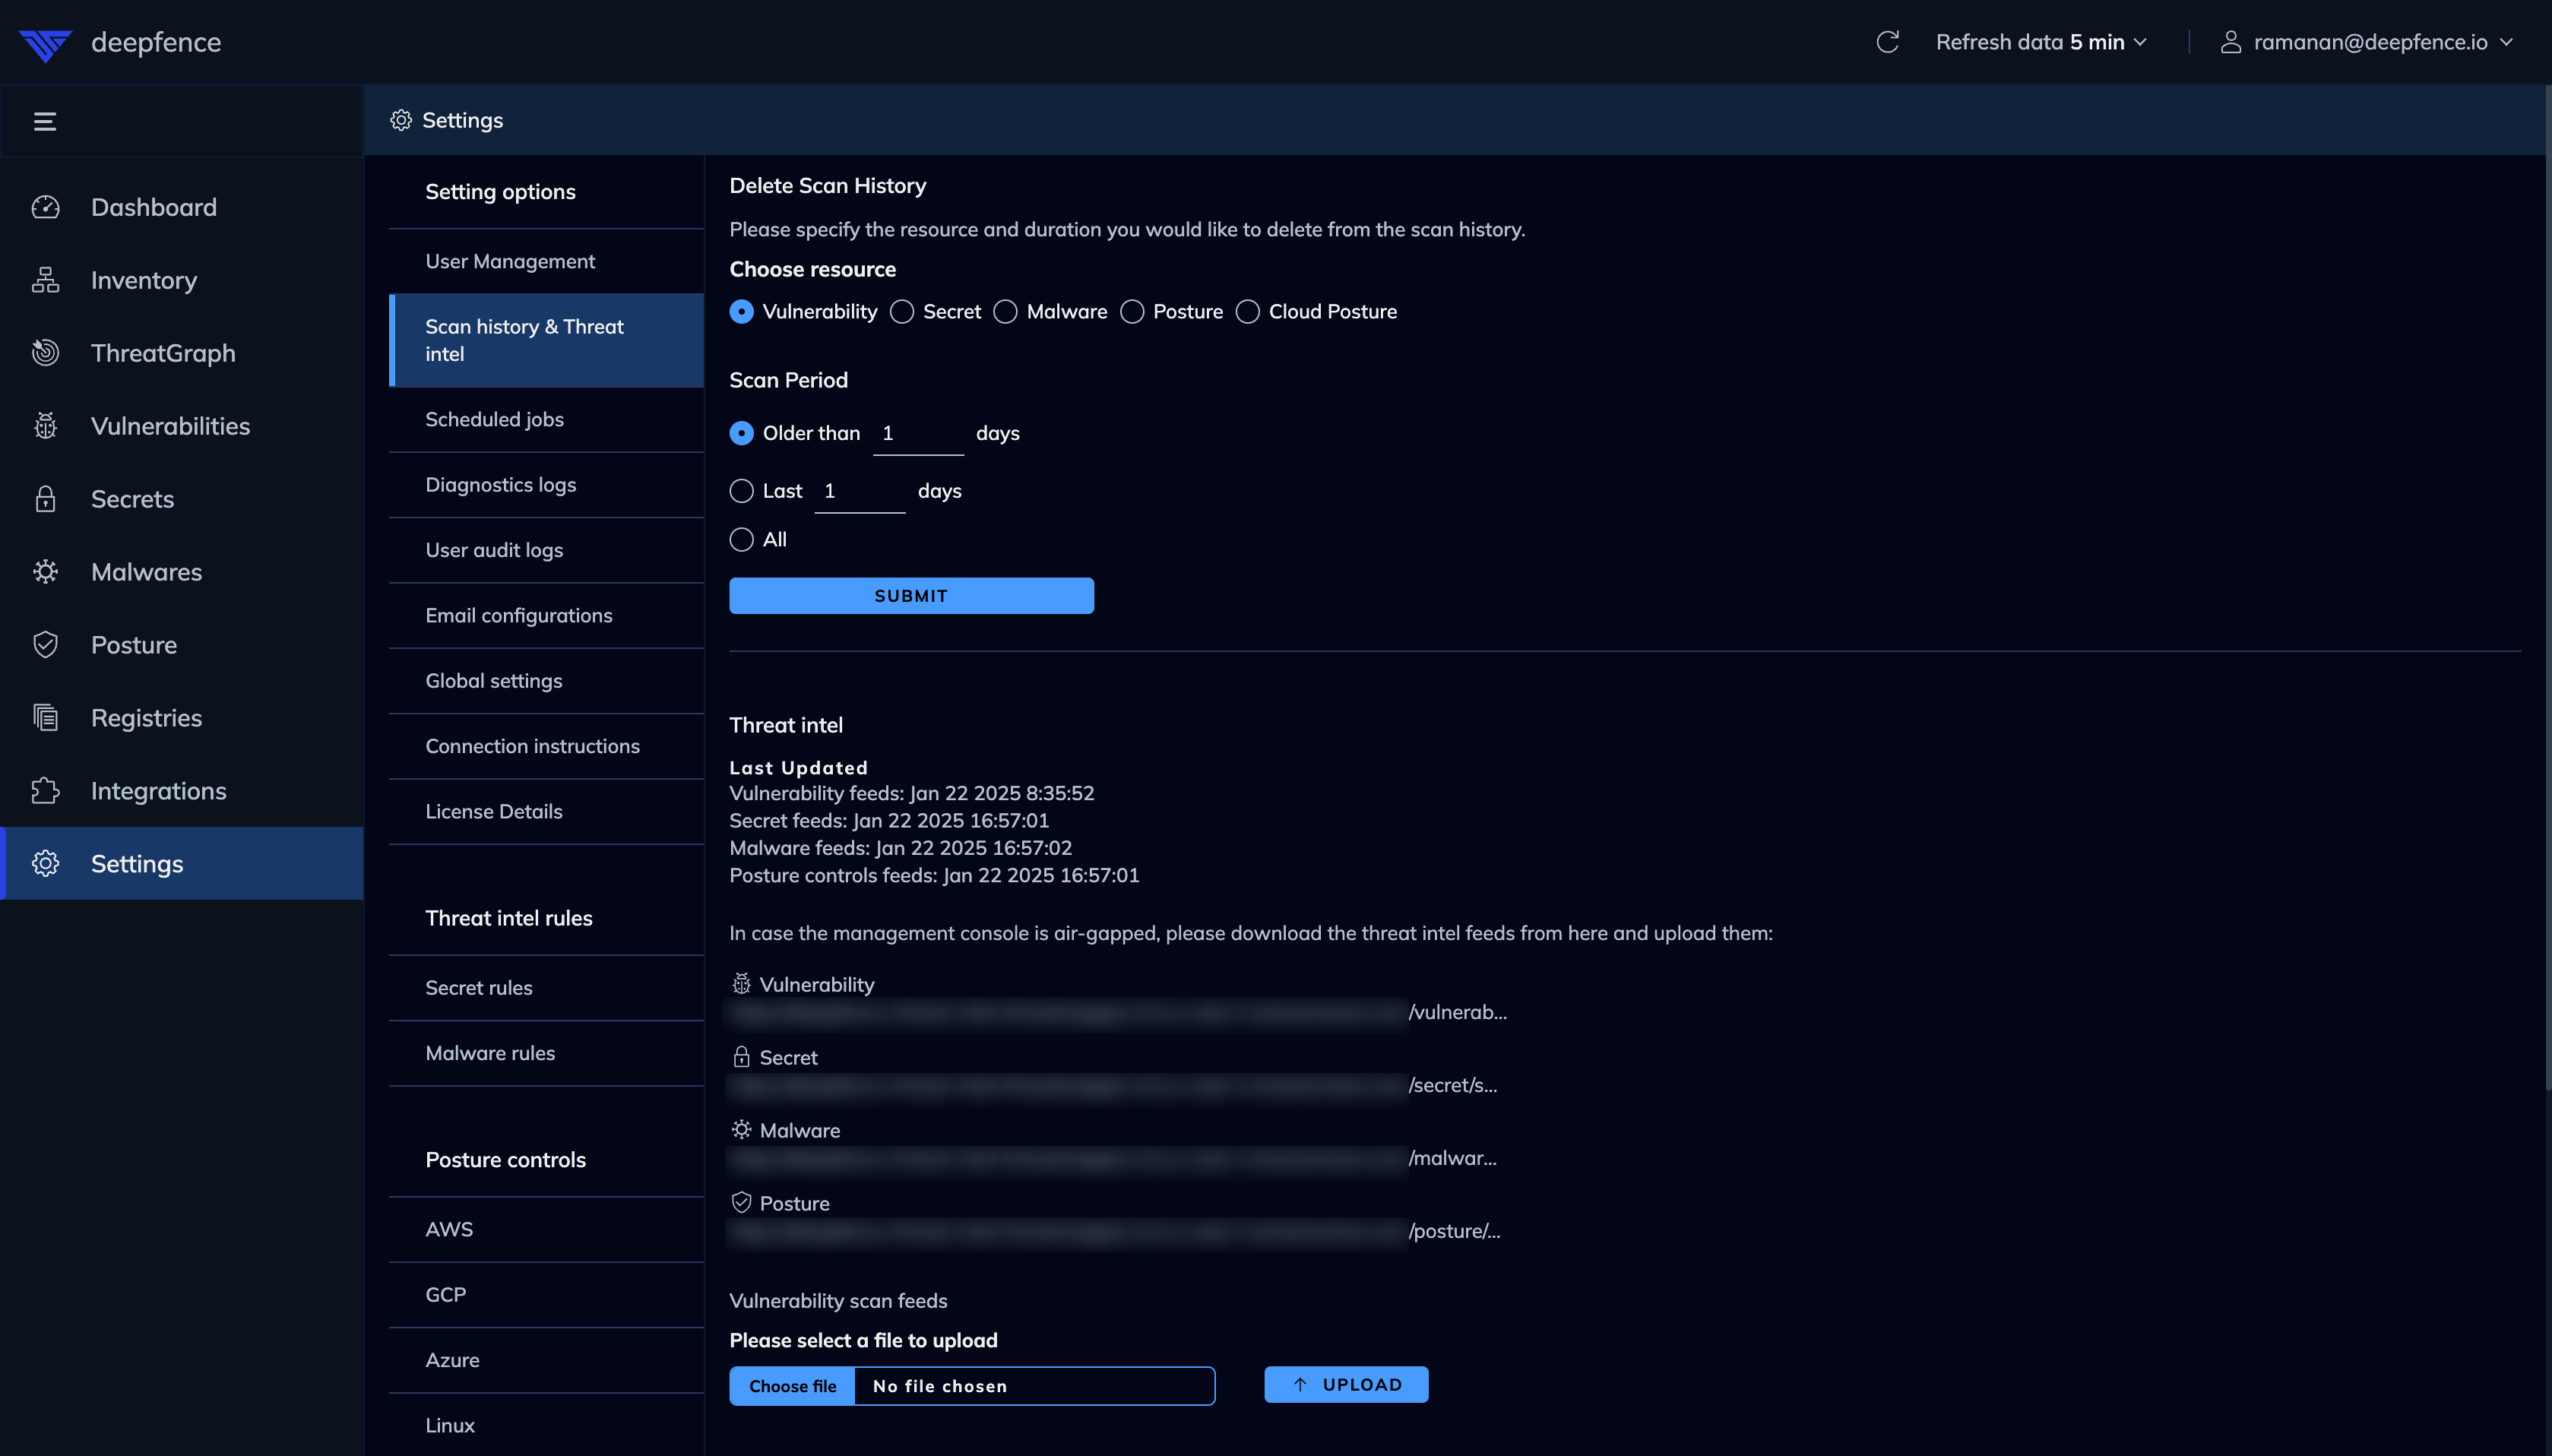This screenshot has width=2552, height=1456.
Task: Click the Posture feed download link ending /posture/...
Action: click(1114, 1232)
